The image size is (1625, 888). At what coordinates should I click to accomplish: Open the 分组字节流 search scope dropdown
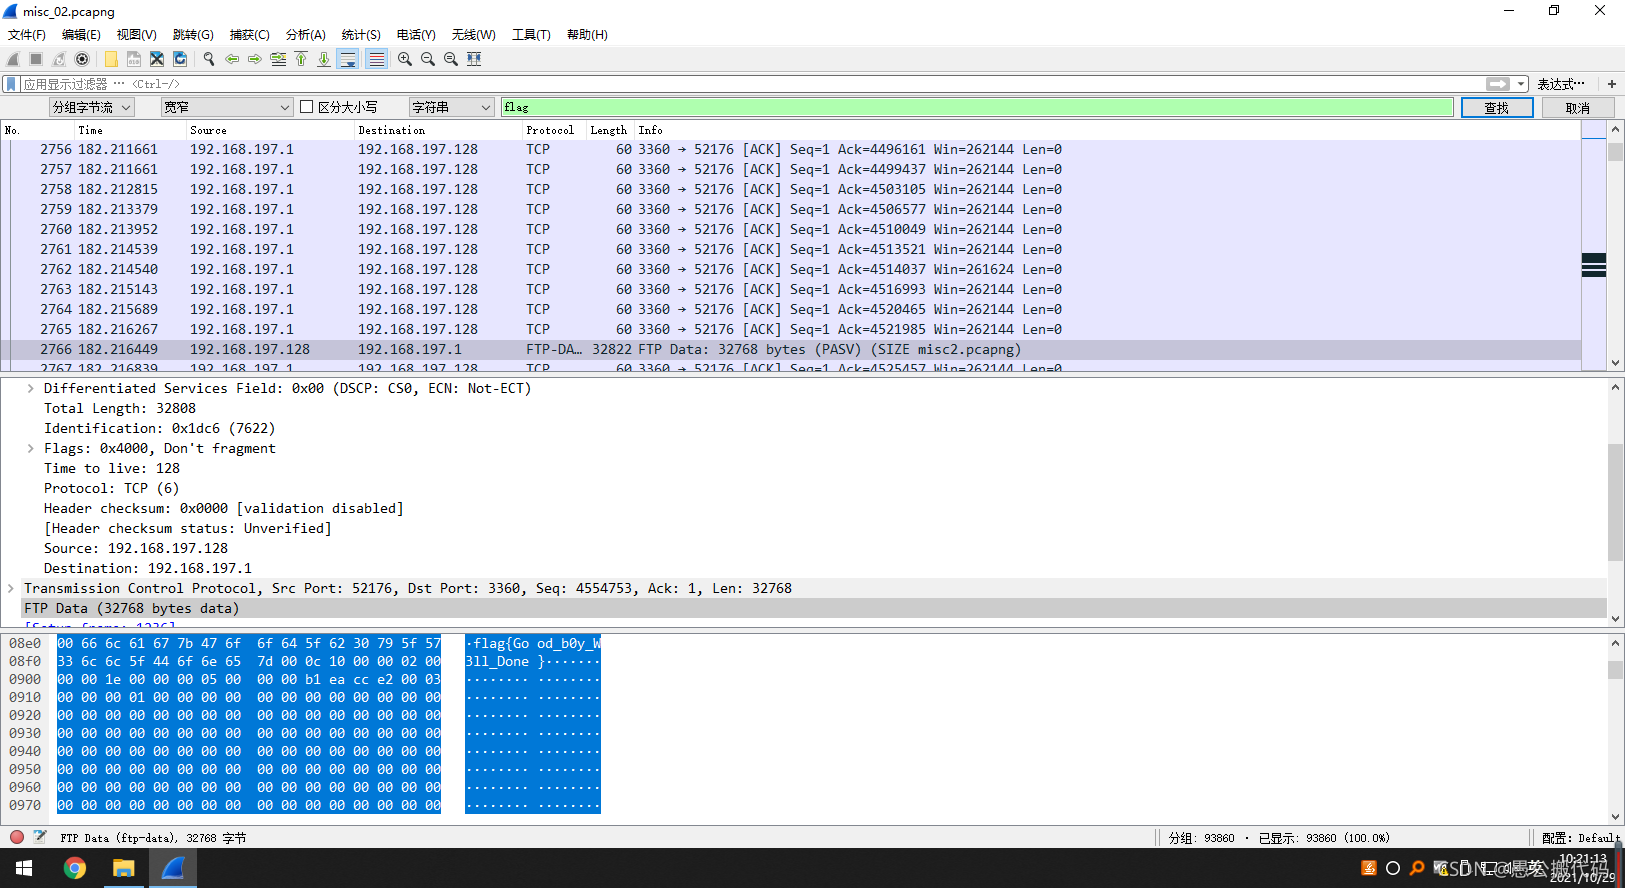(x=92, y=107)
